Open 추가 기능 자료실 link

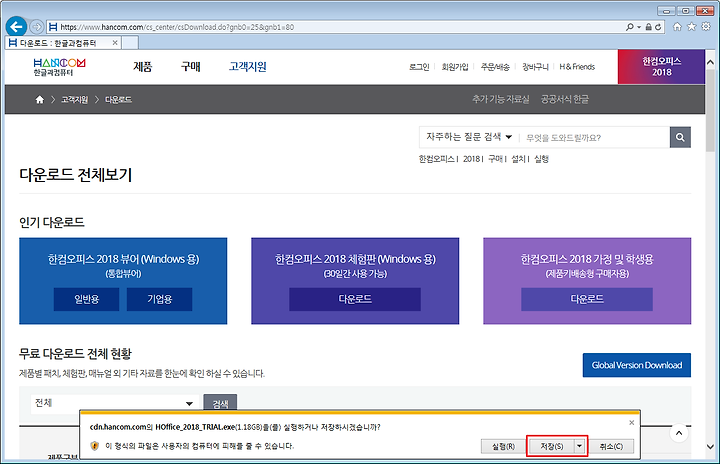[501, 99]
